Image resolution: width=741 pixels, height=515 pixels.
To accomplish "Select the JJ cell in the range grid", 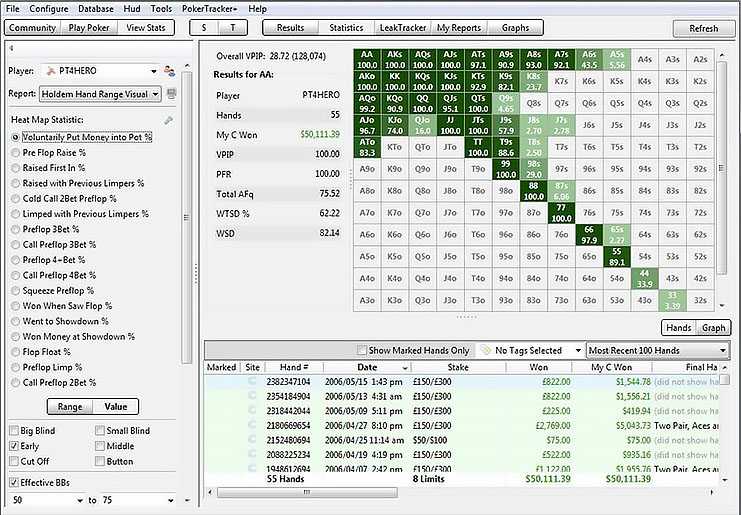I will tap(450, 125).
